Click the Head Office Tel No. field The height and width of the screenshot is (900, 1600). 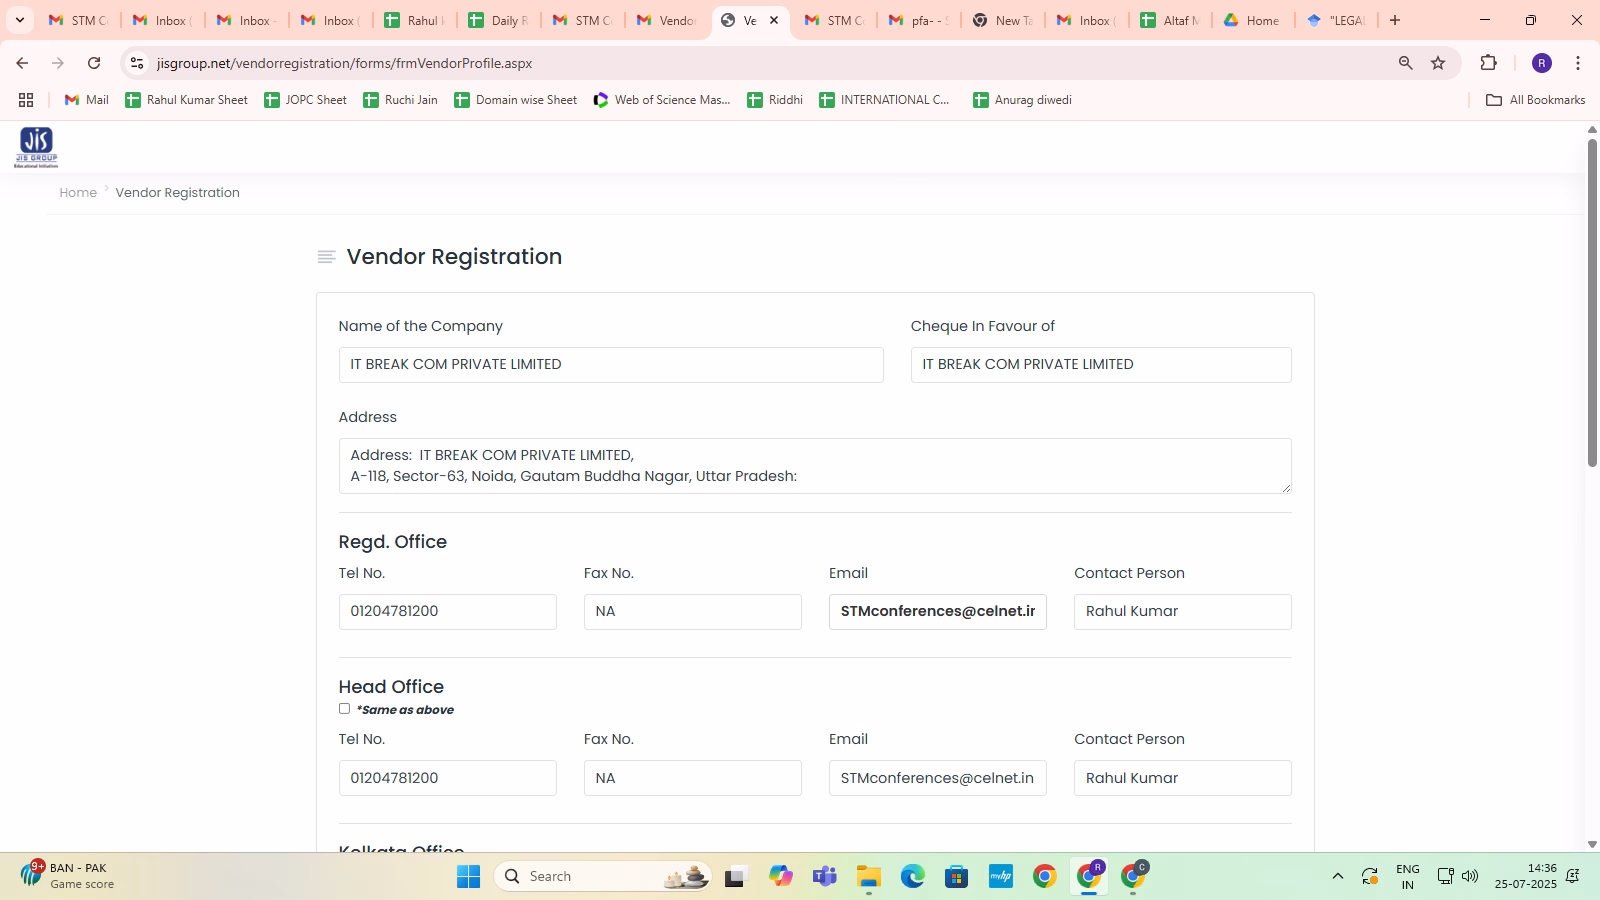click(x=448, y=778)
